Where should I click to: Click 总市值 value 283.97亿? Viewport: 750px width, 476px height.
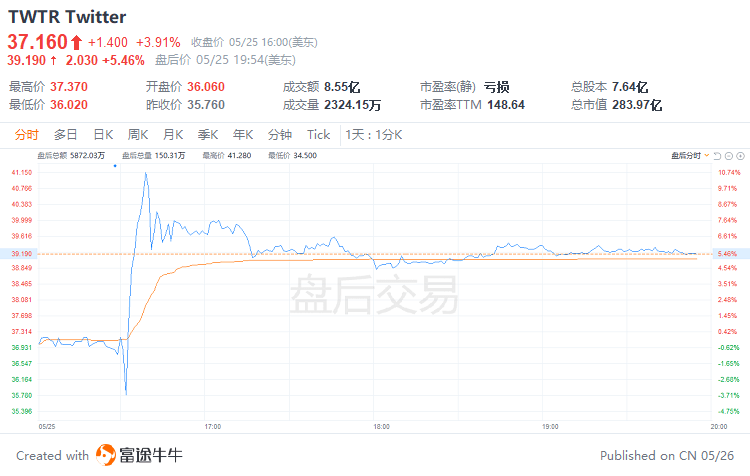point(637,105)
